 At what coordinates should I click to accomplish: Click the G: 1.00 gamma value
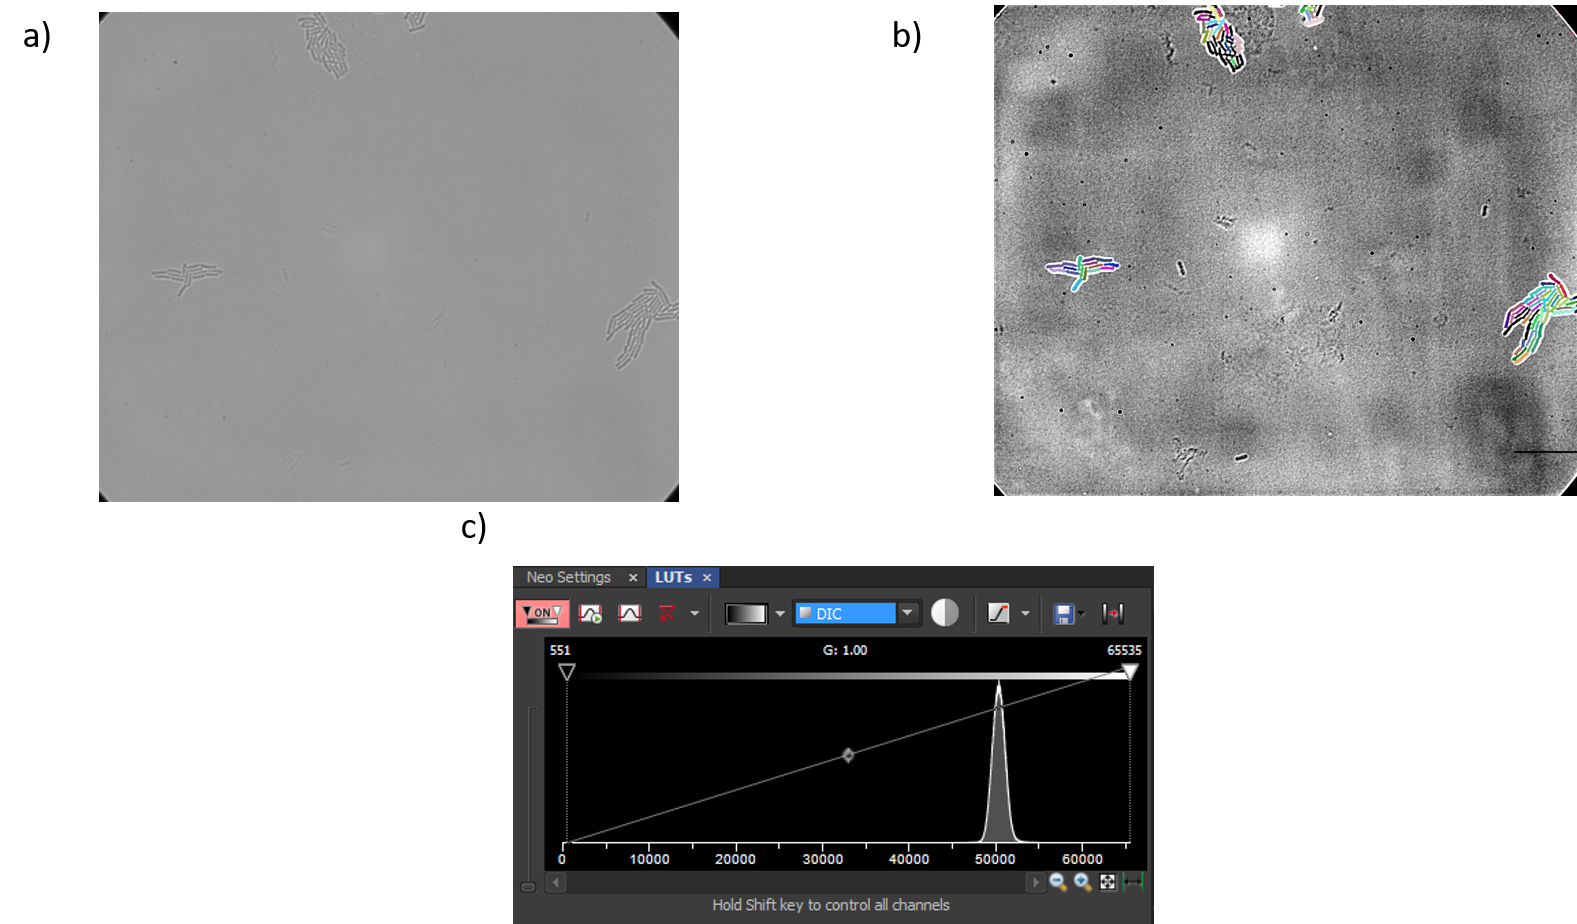click(x=845, y=650)
